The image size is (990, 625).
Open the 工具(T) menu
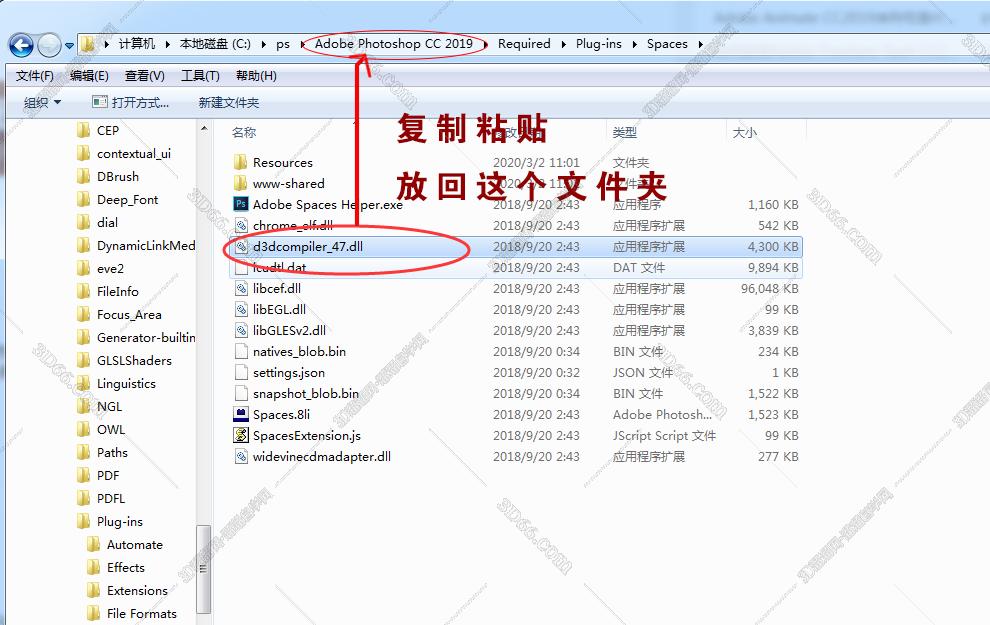point(200,76)
